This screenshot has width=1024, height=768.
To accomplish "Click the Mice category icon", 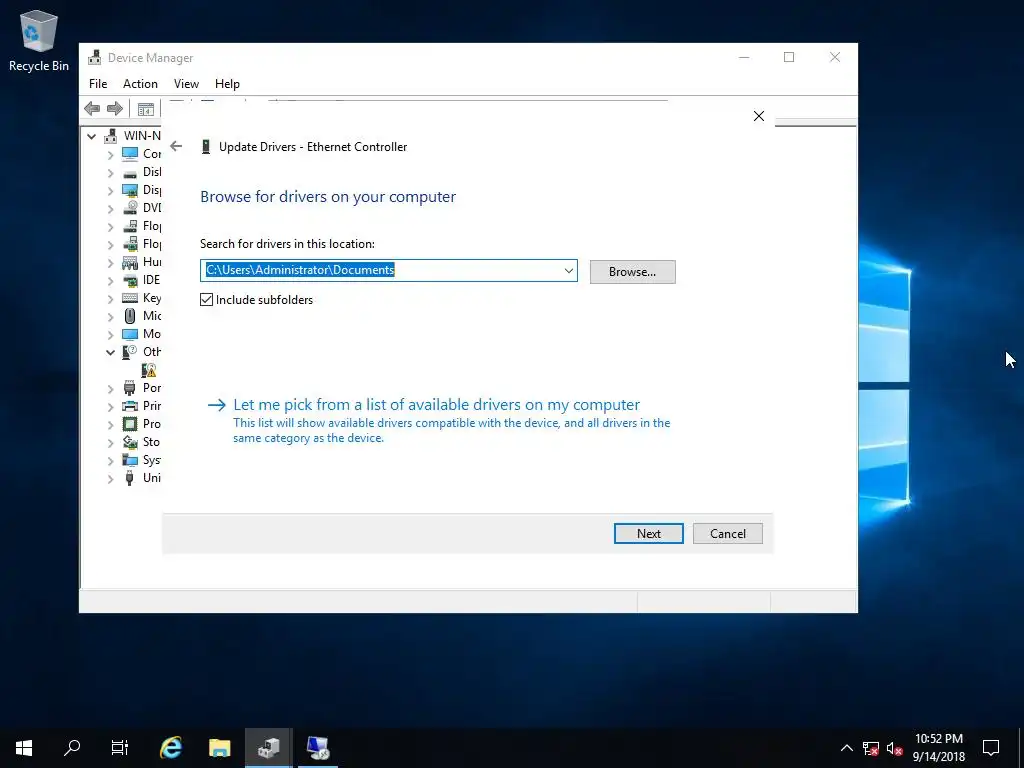I will 130,316.
